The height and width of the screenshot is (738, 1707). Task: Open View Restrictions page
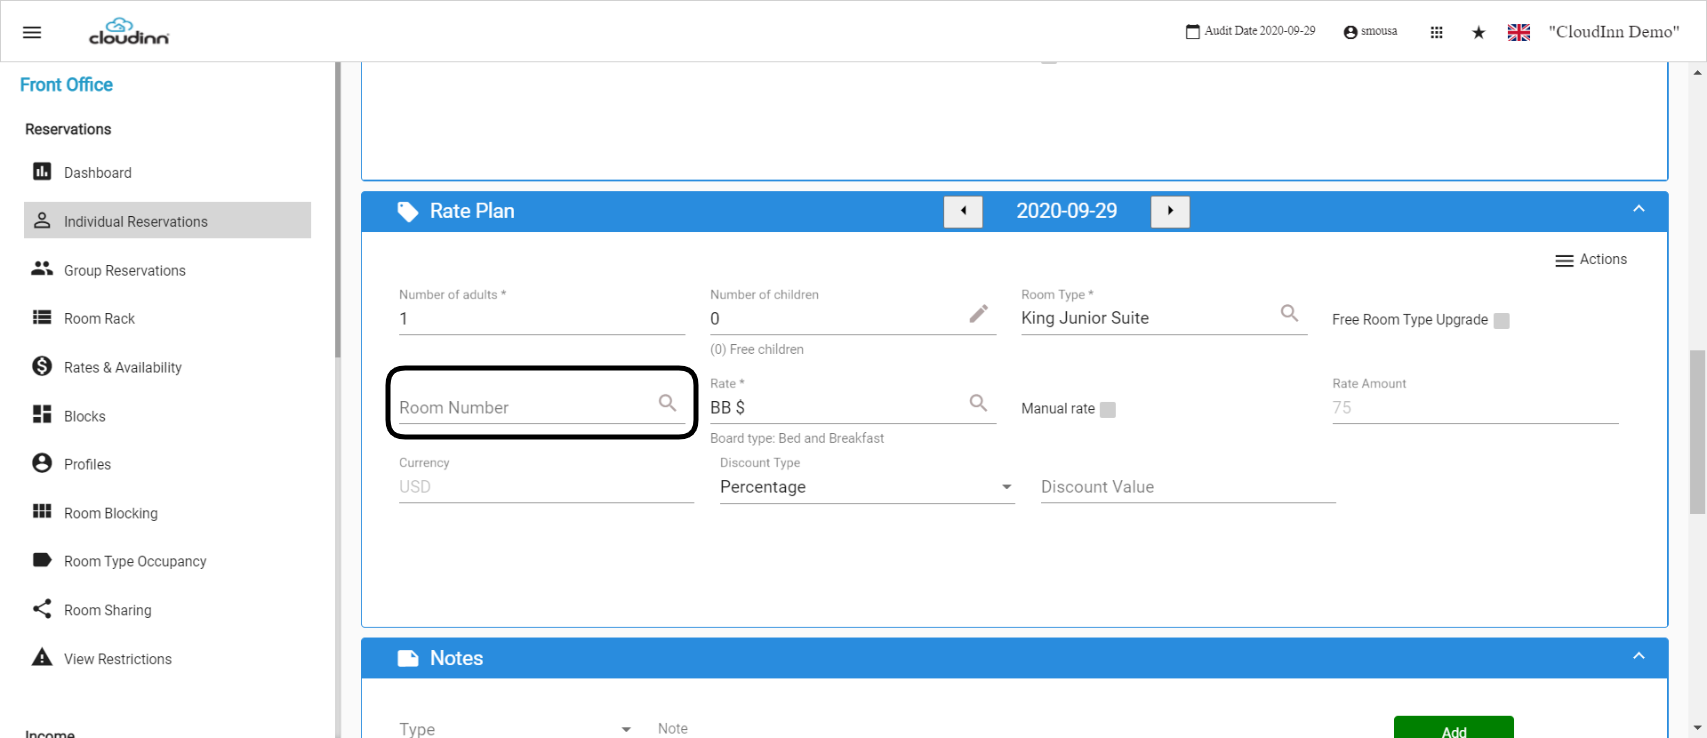[167, 658]
